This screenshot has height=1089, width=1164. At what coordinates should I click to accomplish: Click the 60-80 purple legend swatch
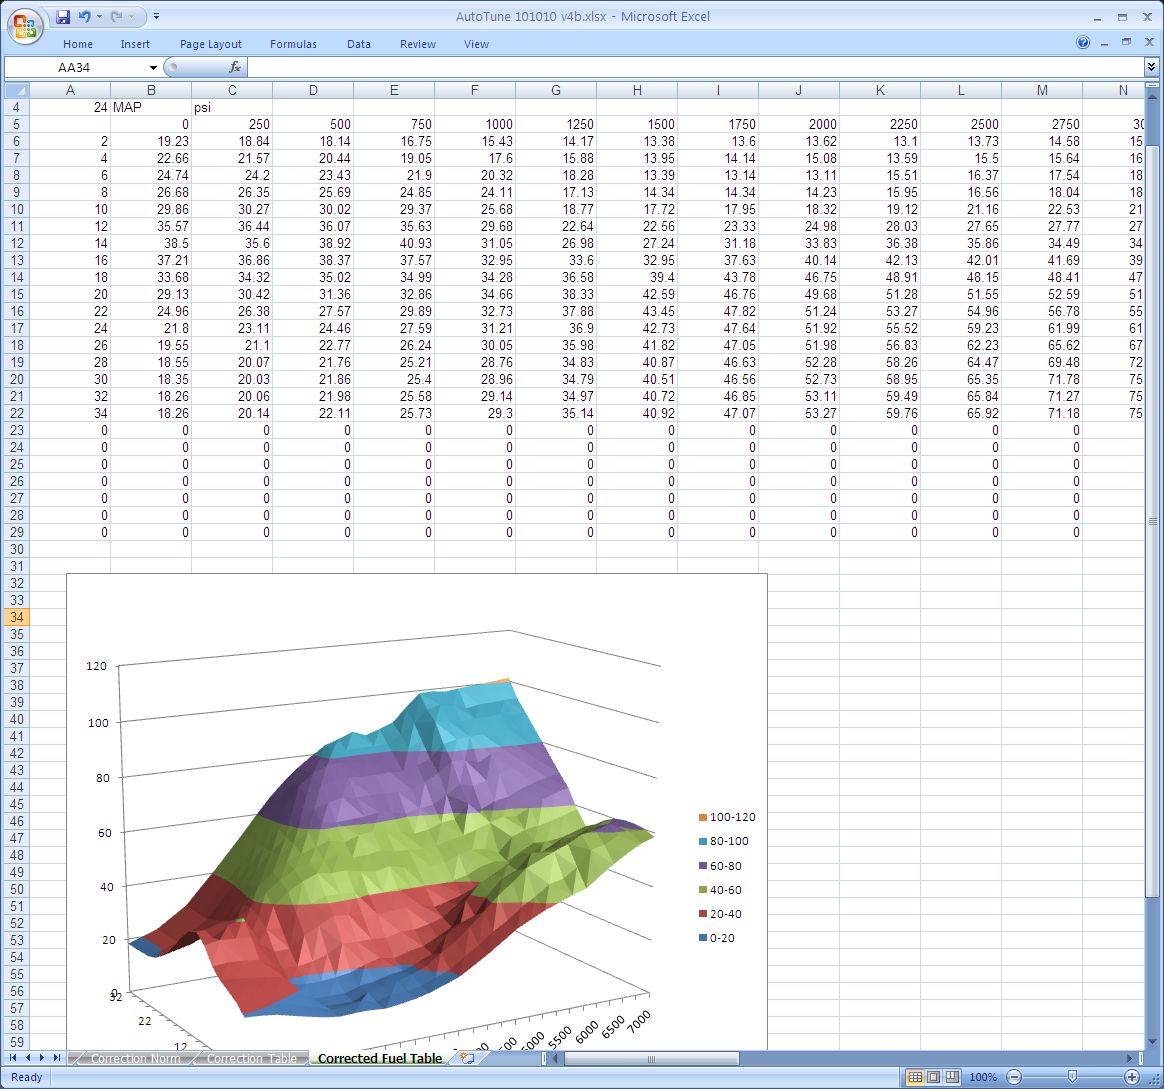[x=703, y=866]
